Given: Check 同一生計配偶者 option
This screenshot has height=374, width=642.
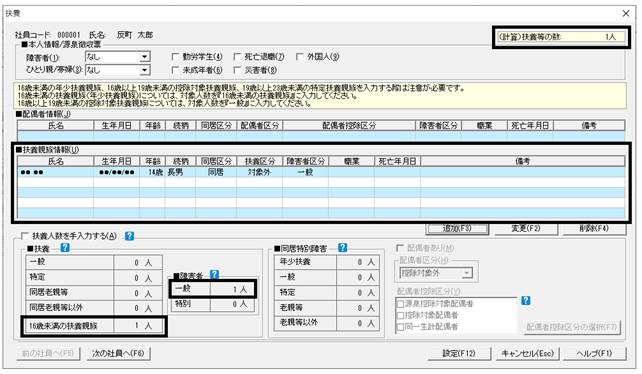Looking at the screenshot, I should click(400, 327).
